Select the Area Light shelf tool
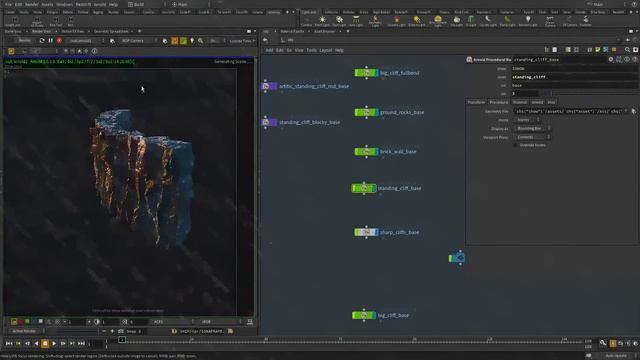 click(356, 21)
